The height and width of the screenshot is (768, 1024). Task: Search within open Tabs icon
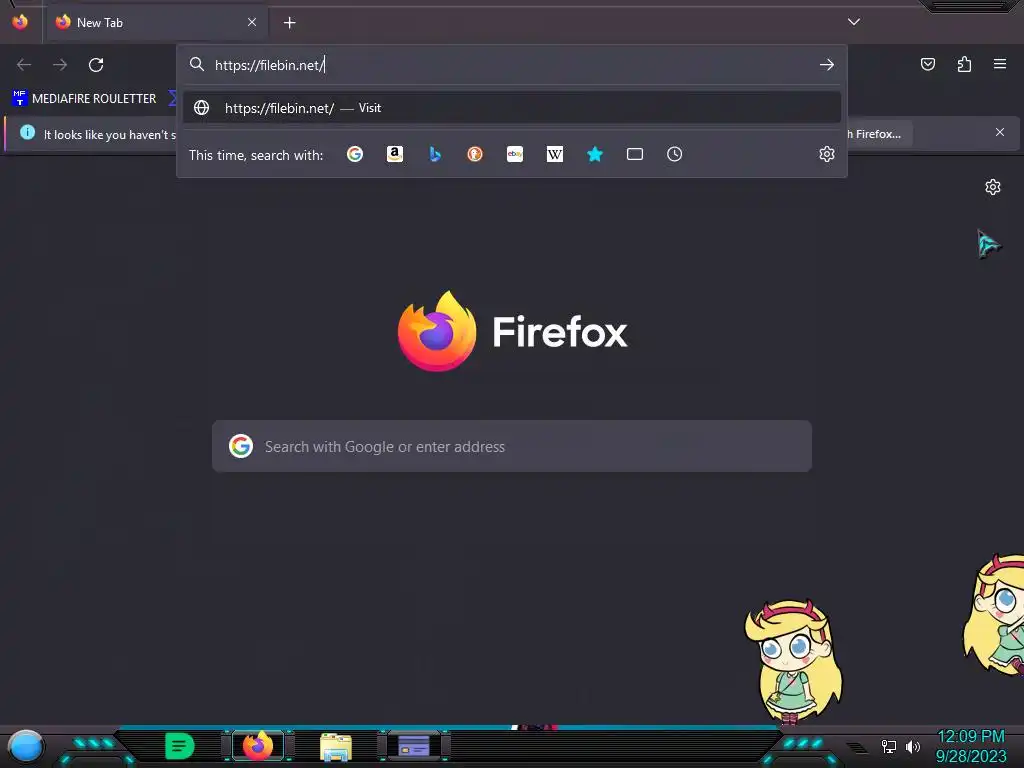tap(635, 154)
